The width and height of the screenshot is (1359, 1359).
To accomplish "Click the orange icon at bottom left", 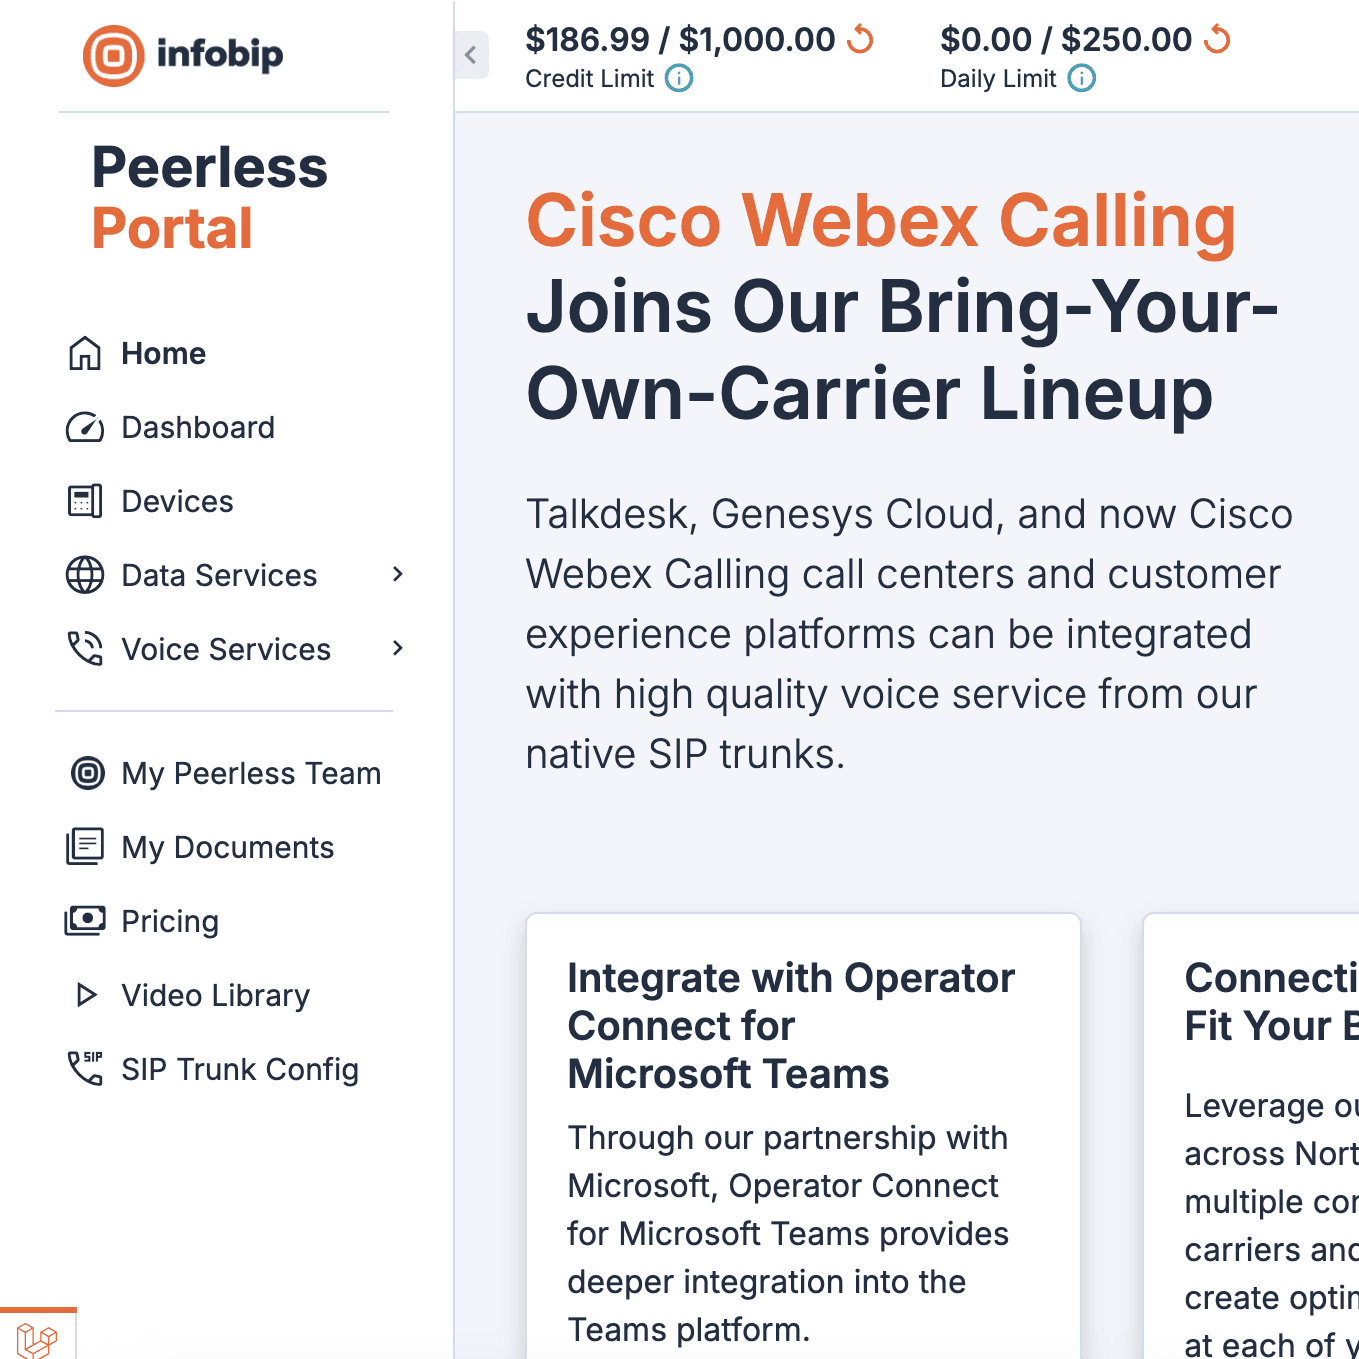I will click(x=37, y=1340).
